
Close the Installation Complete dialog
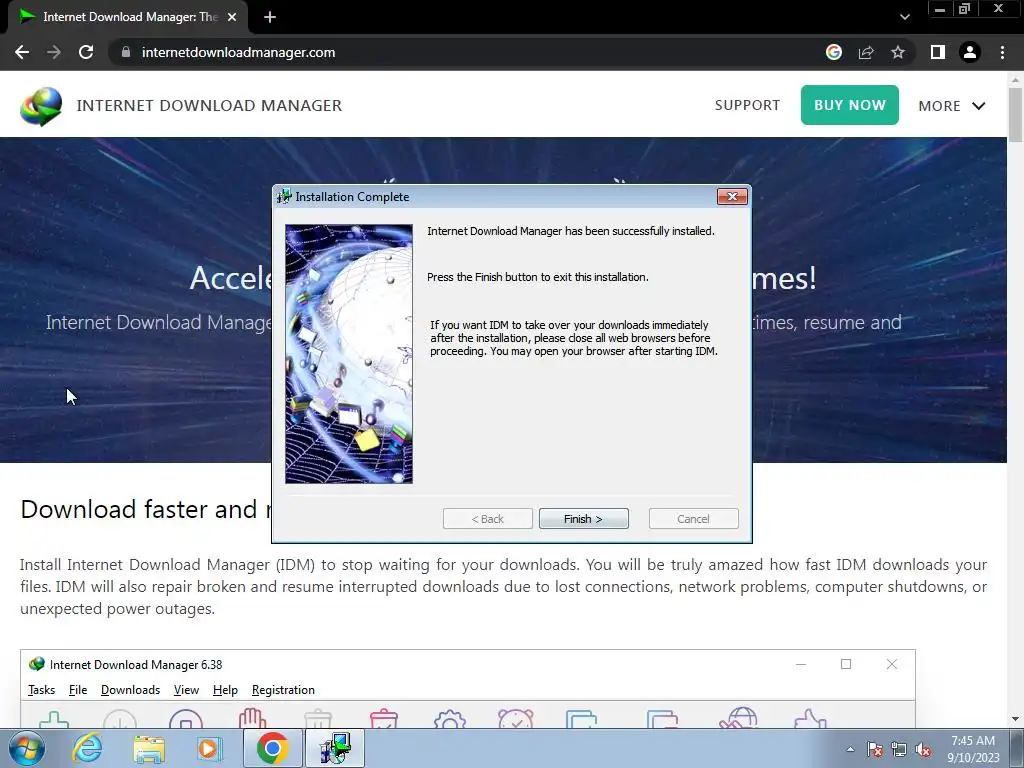pos(731,197)
